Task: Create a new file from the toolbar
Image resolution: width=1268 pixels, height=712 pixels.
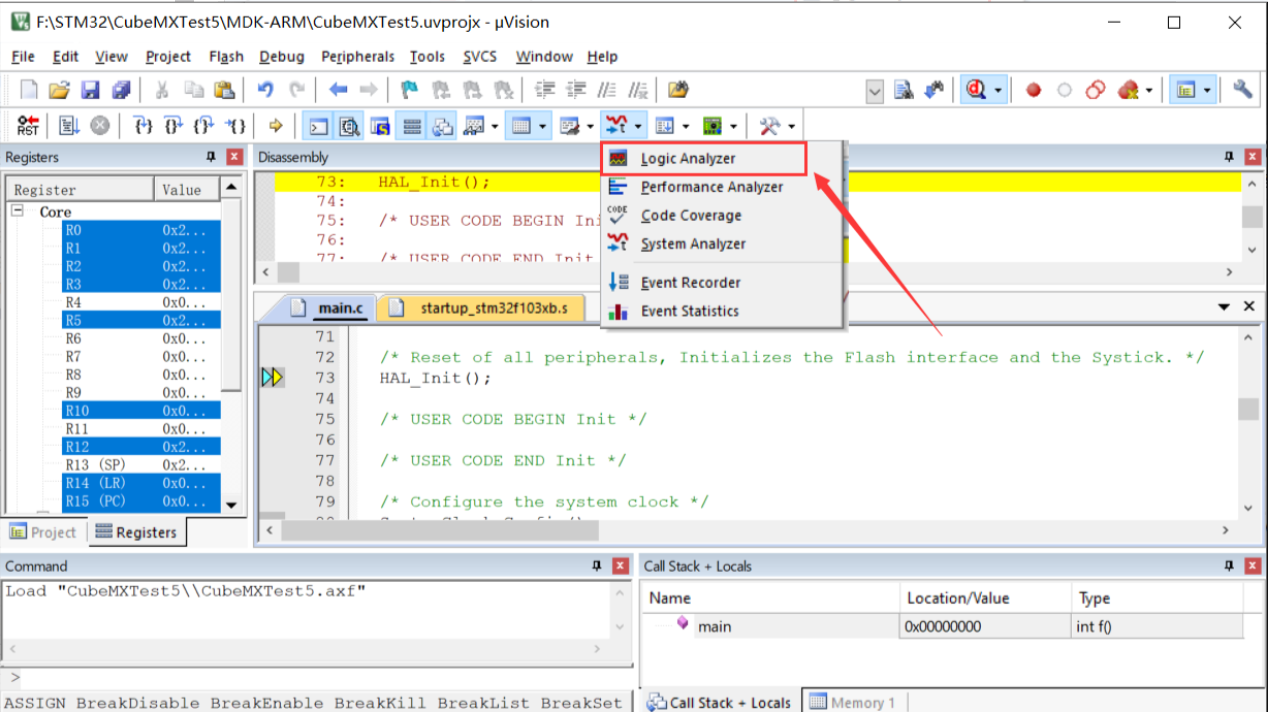Action: click(29, 90)
